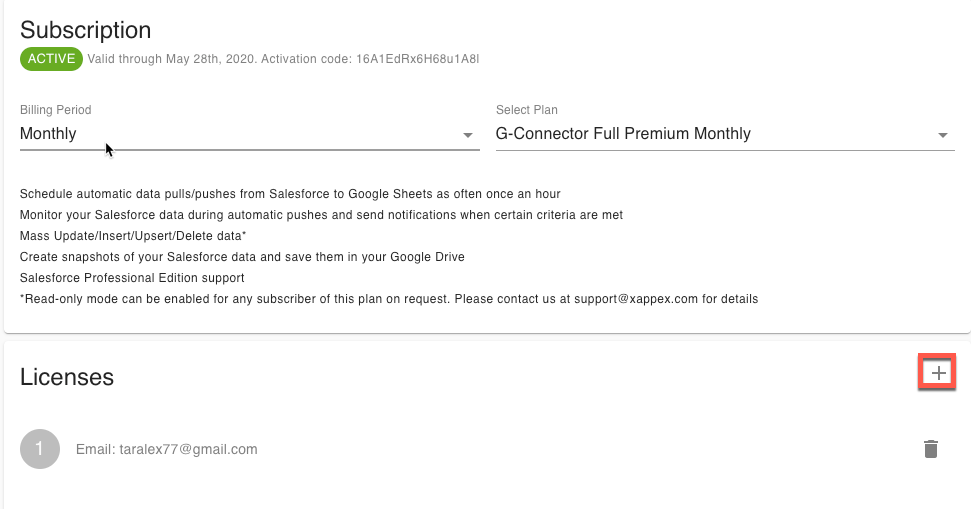Click the Create snapshots feature line

pyautogui.click(x=242, y=257)
